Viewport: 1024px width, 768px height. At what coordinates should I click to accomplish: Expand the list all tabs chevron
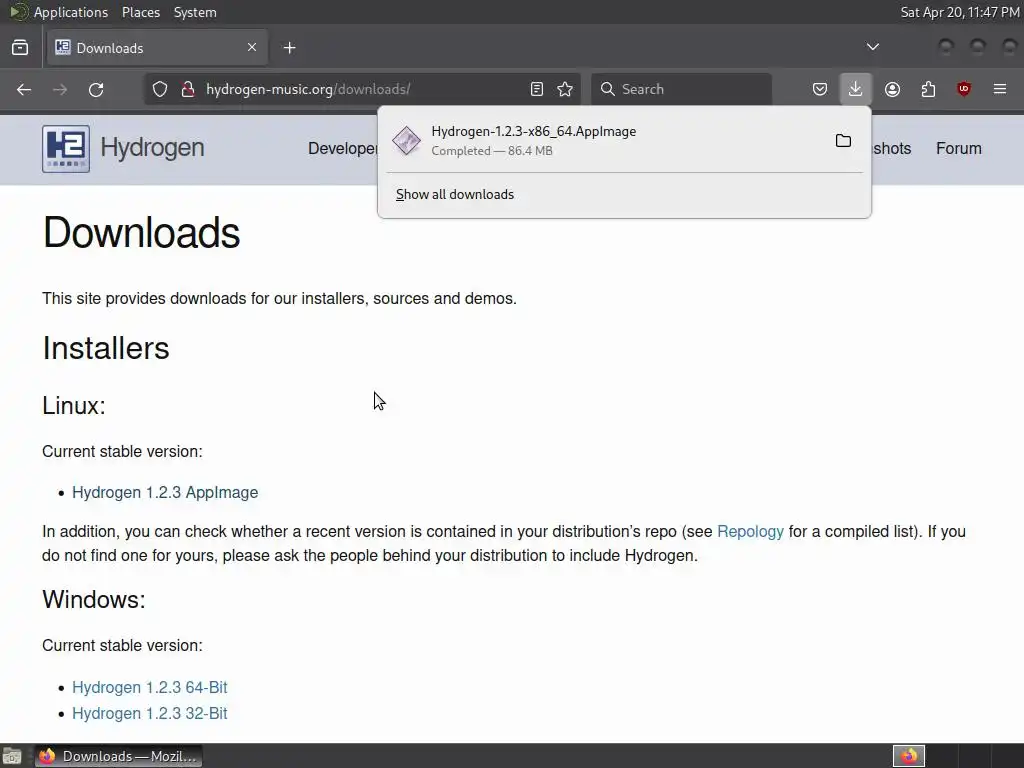pyautogui.click(x=872, y=47)
